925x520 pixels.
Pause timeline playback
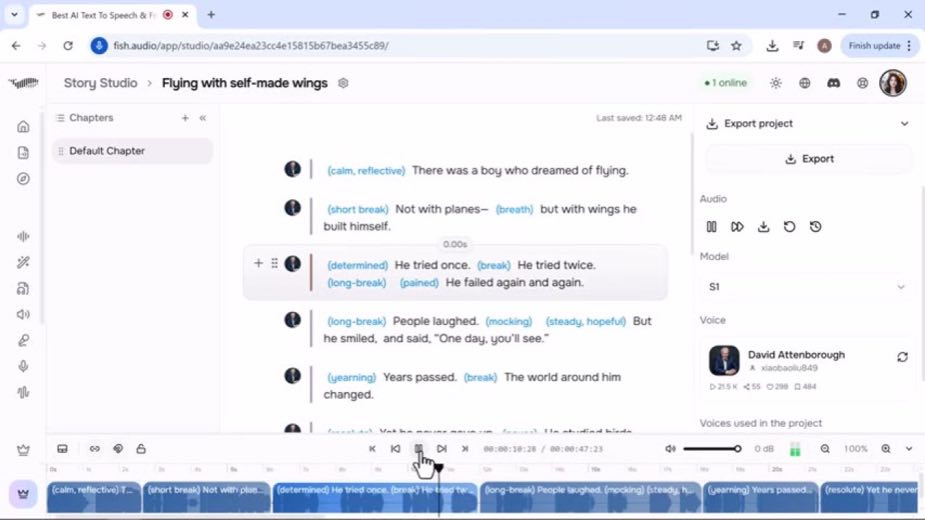pos(418,449)
